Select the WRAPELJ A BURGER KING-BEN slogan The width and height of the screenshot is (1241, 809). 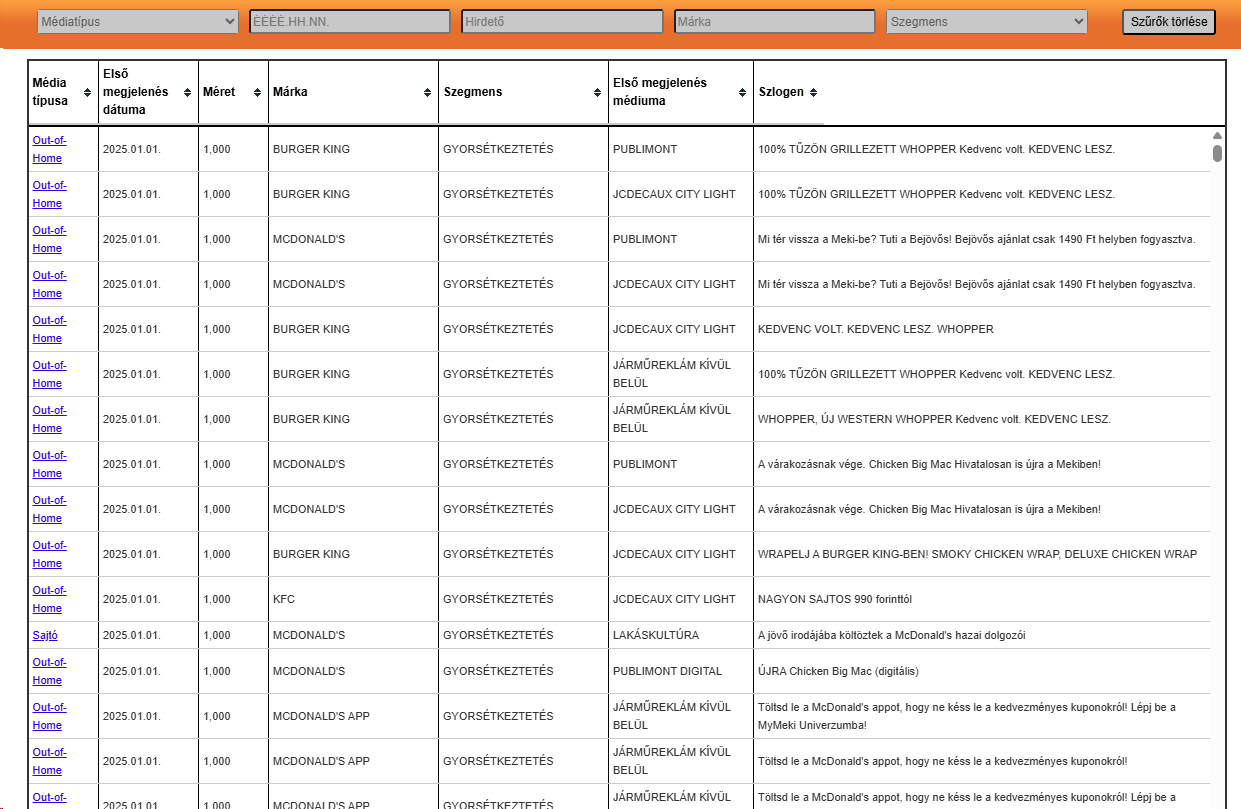click(x=977, y=554)
